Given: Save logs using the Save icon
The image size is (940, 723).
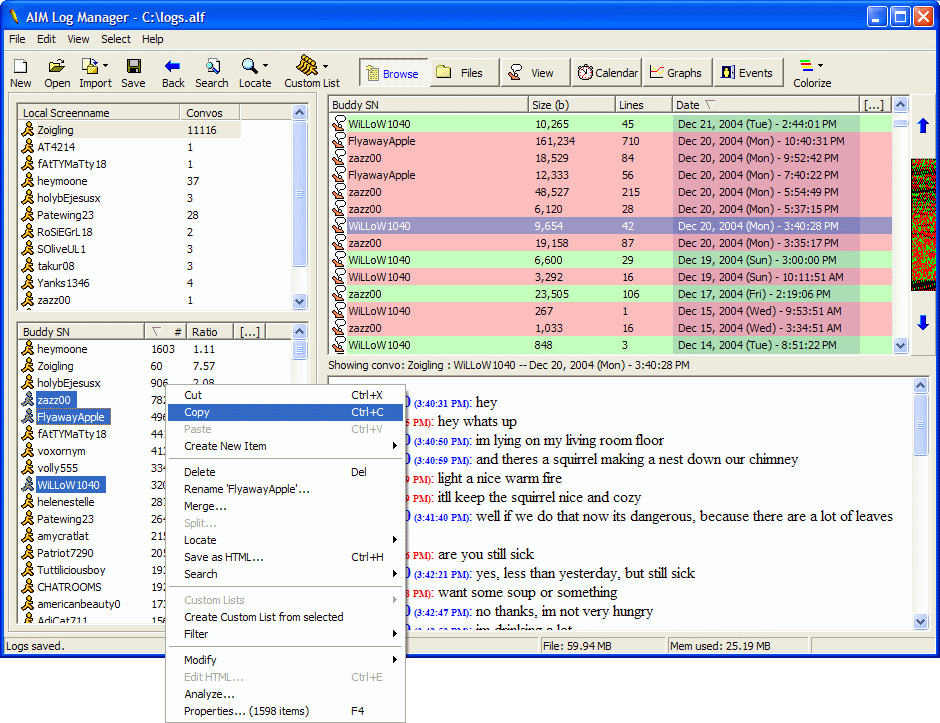Looking at the screenshot, I should [133, 65].
